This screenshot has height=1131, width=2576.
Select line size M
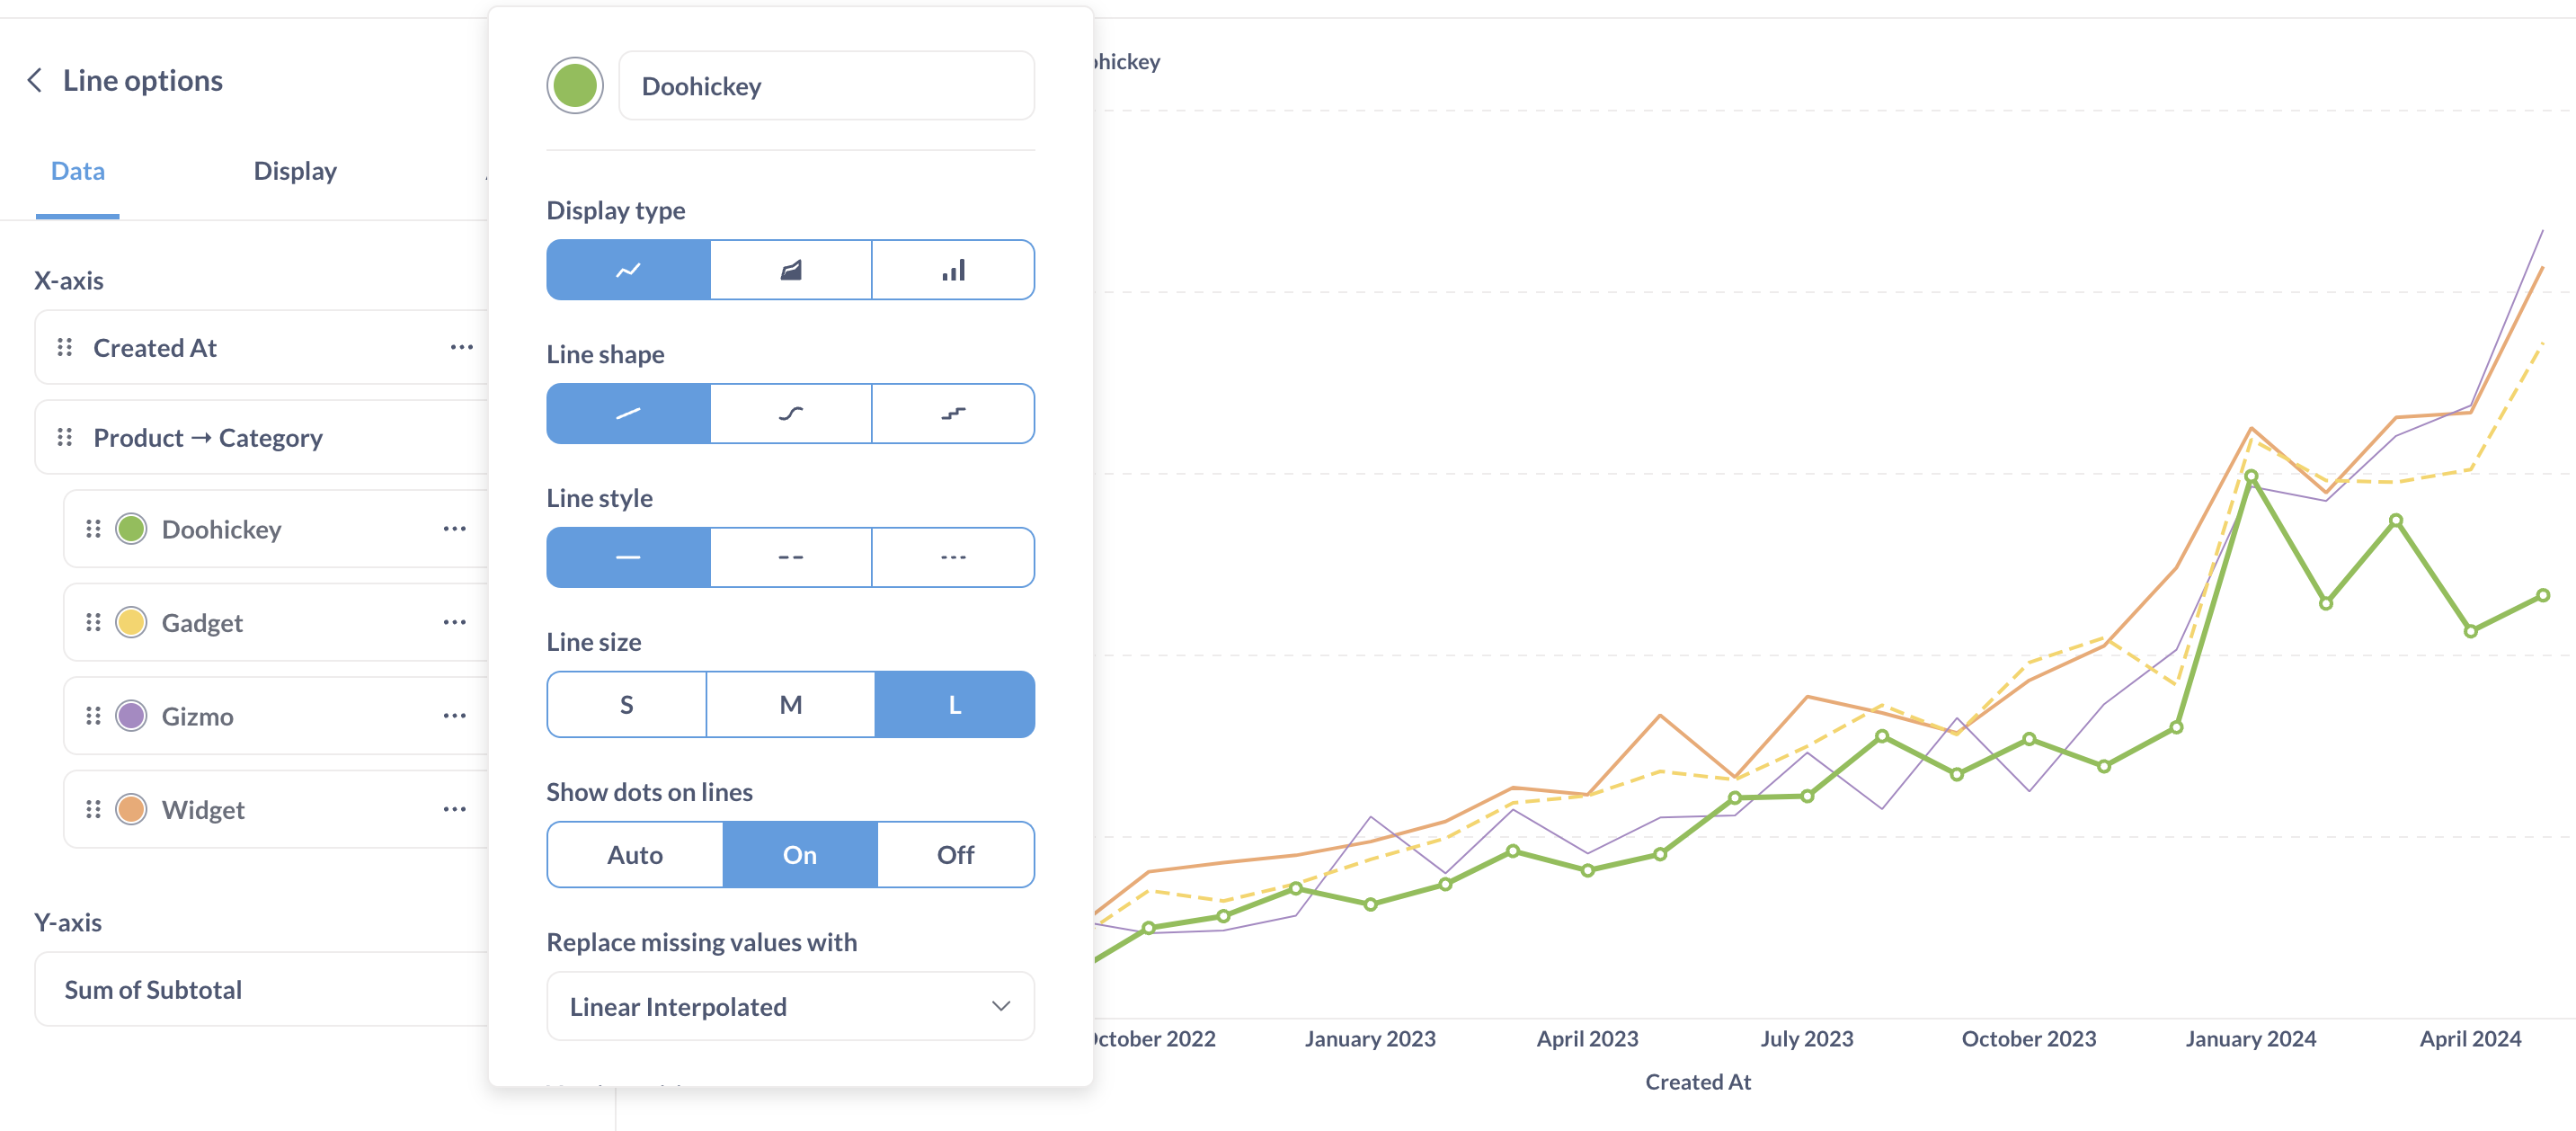tap(790, 704)
